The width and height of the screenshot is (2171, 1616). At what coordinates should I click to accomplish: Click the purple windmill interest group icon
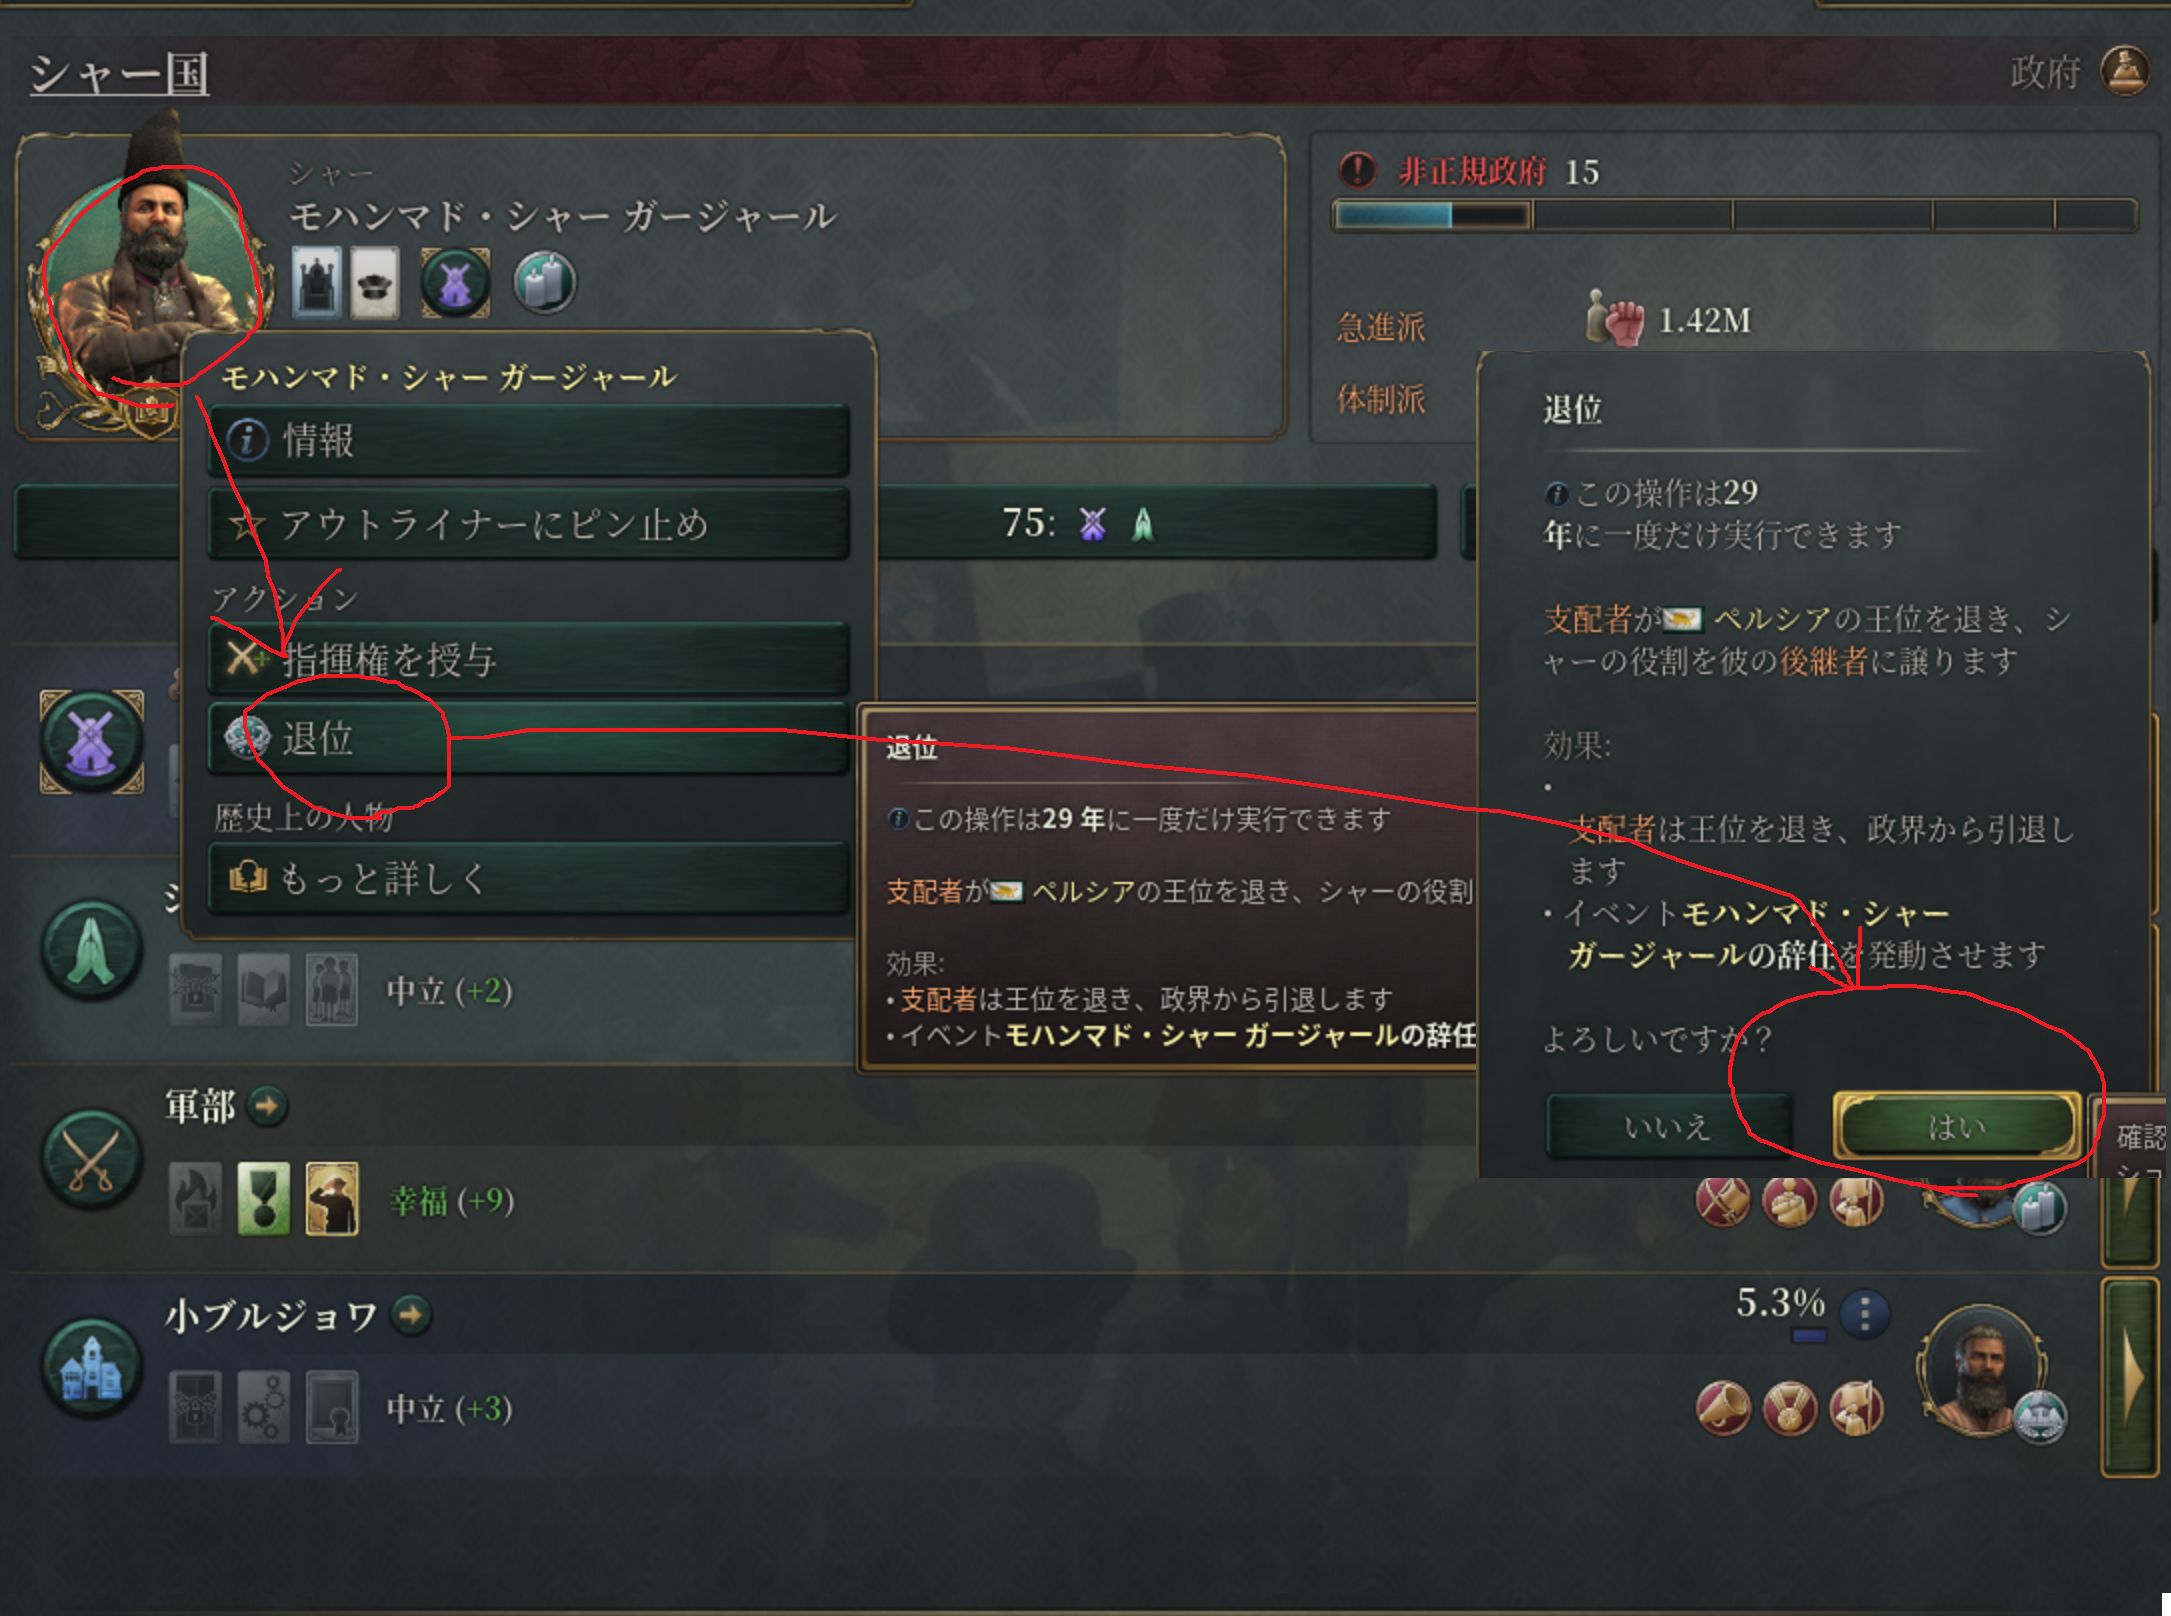91,742
